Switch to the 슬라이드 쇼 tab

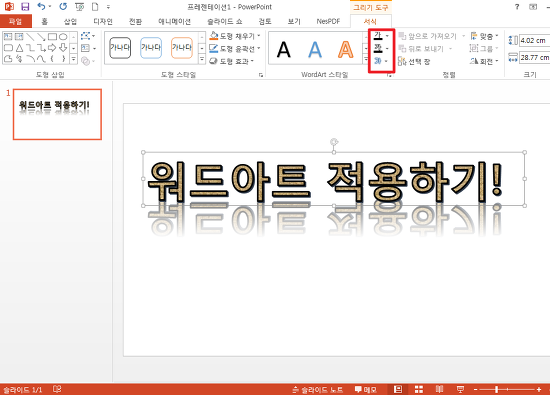[224, 21]
